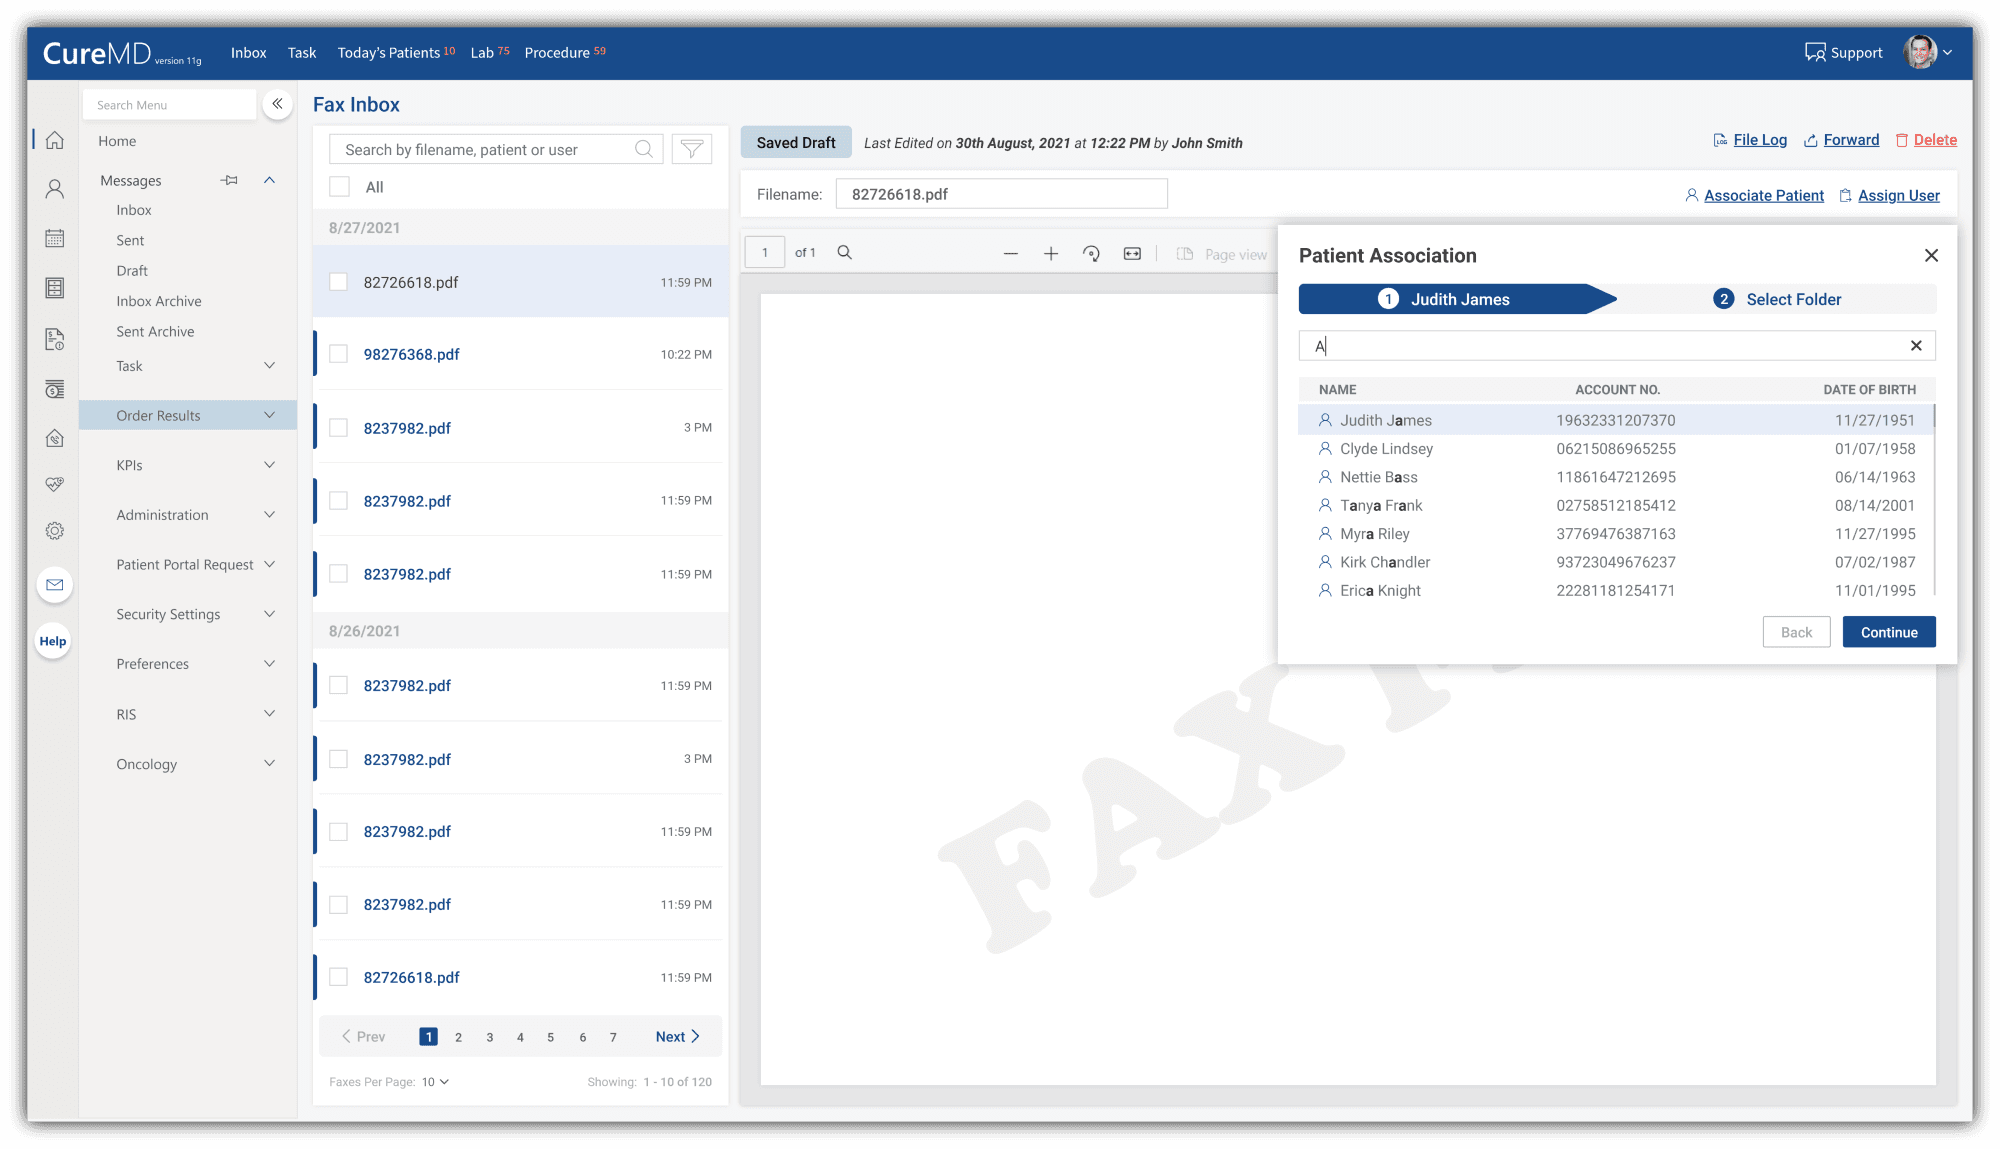Viewport: 2000px width, 1149px height.
Task: Click the filter funnel icon
Action: click(x=691, y=150)
